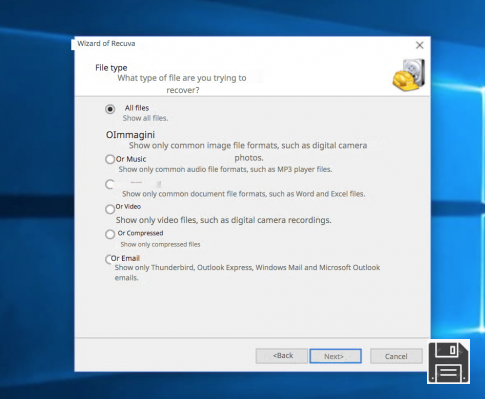The width and height of the screenshot is (485, 399).
Task: Select the All files radio button
Action: 110,109
